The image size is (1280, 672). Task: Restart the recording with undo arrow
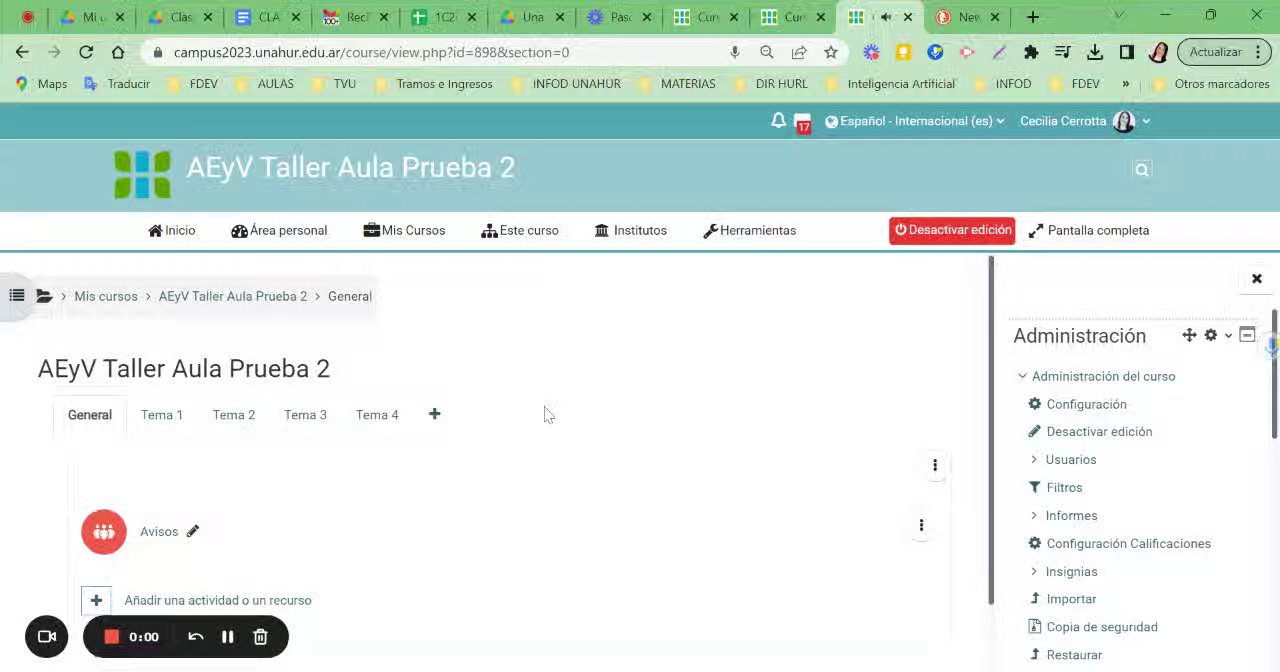196,637
